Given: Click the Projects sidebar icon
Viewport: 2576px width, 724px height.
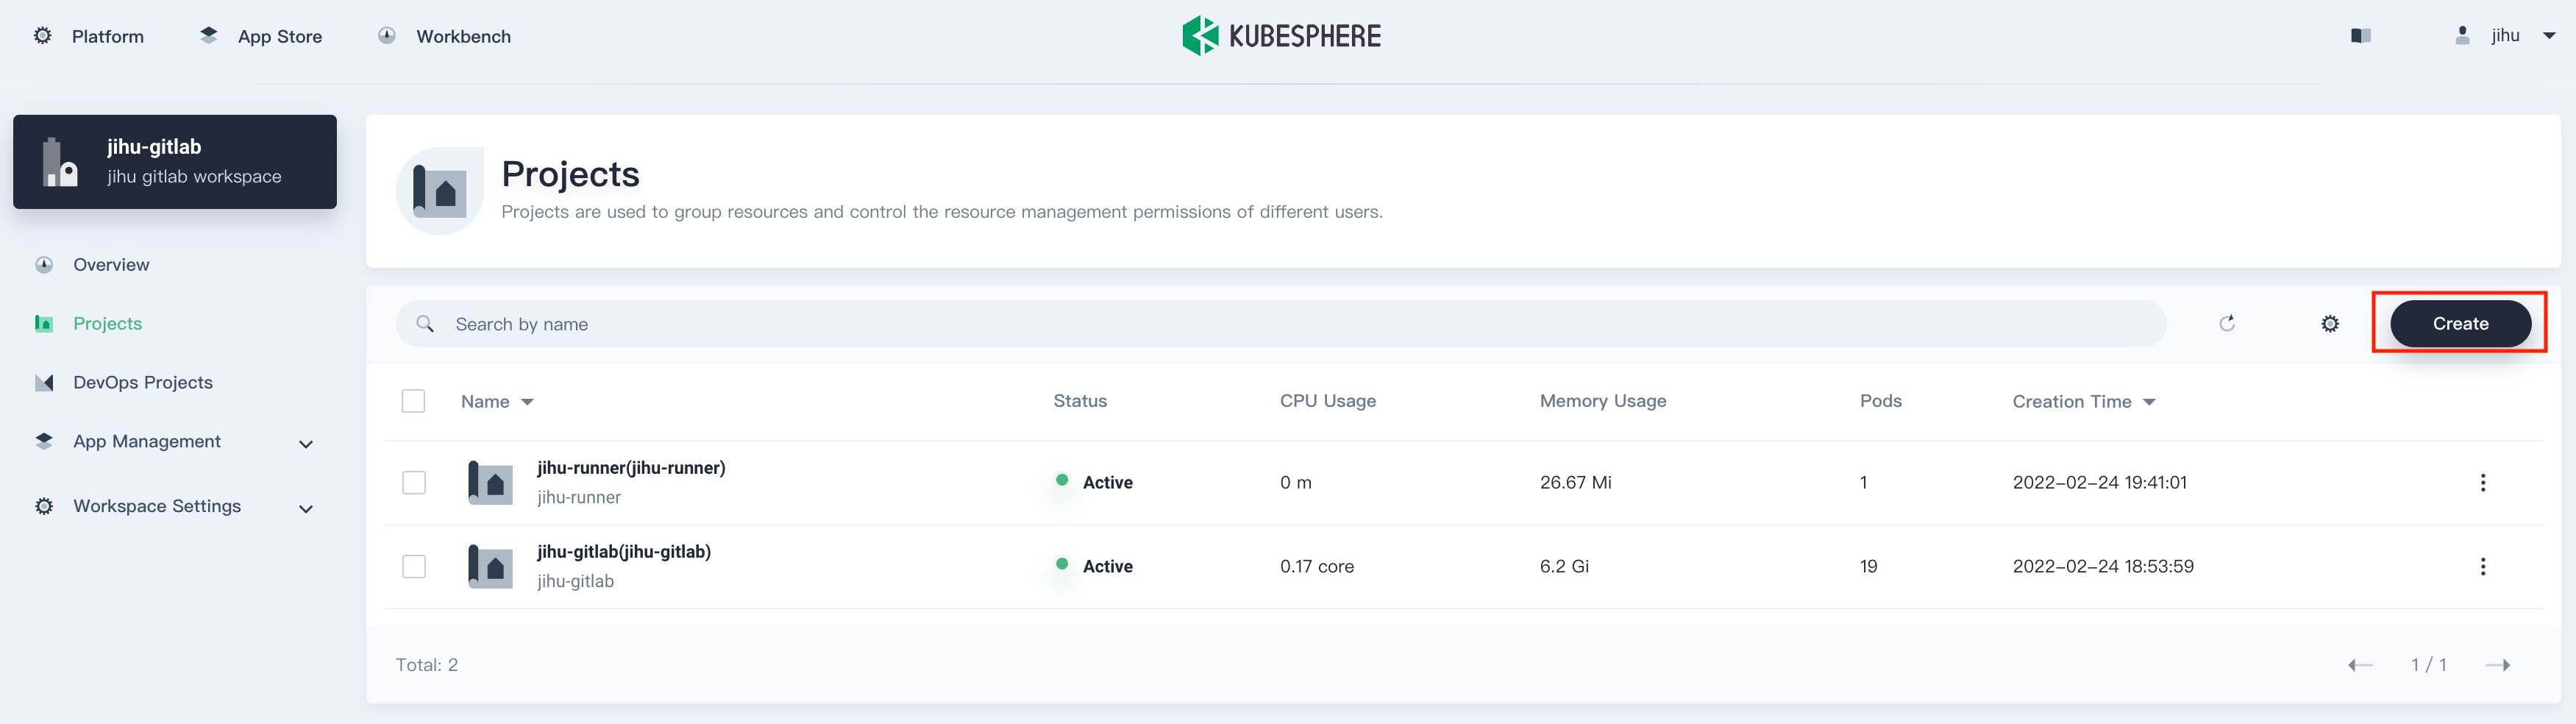Looking at the screenshot, I should pyautogui.click(x=44, y=323).
